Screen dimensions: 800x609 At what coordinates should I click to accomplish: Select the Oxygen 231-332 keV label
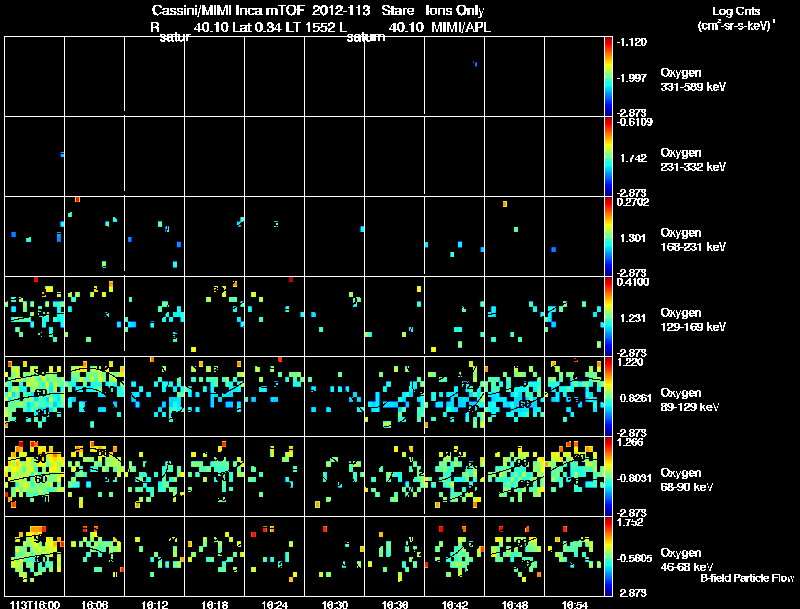click(x=693, y=160)
